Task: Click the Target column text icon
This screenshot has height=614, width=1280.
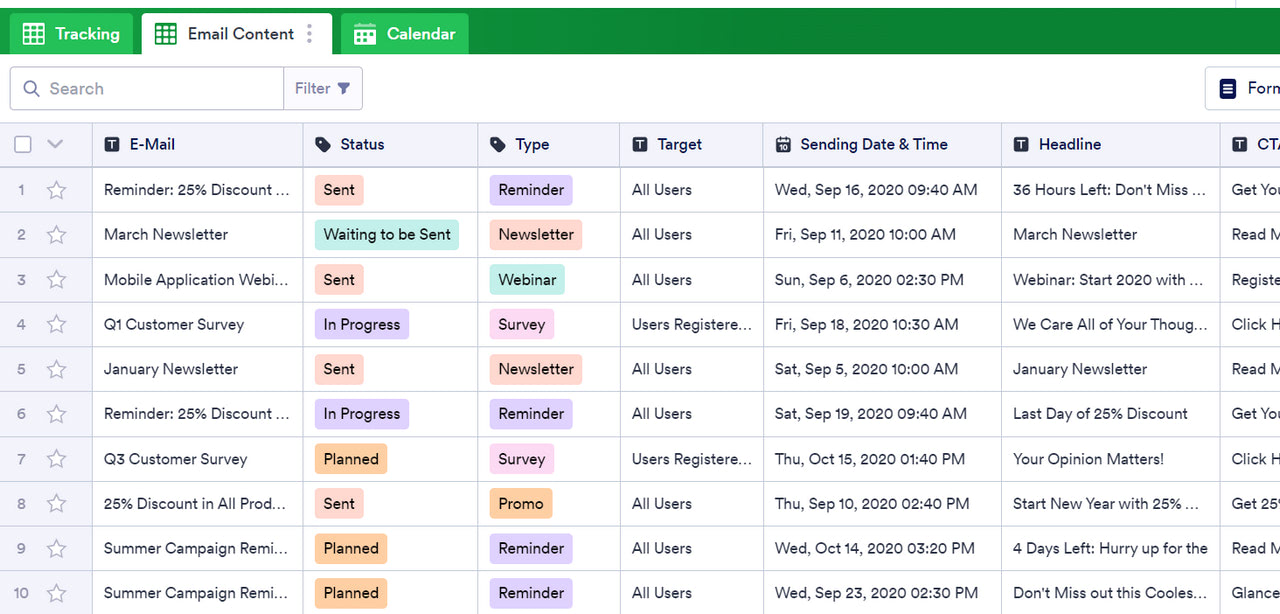Action: point(640,144)
